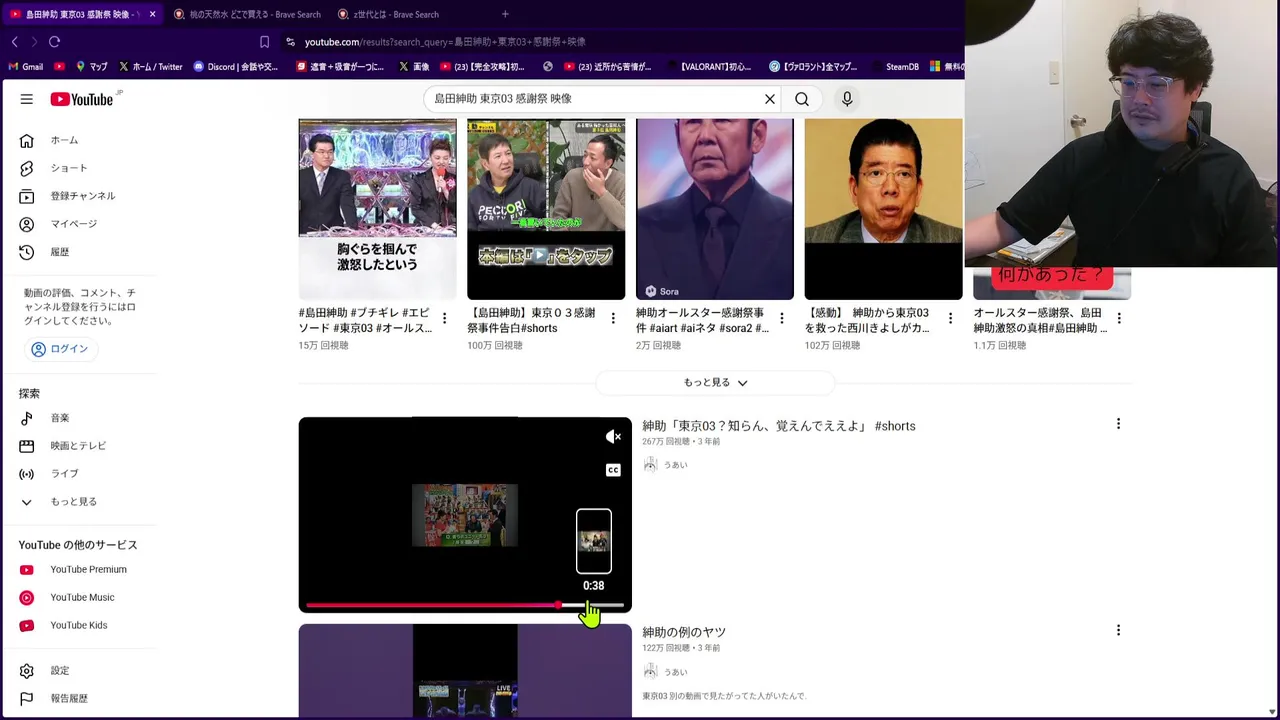
Task: Clear the search box with the X icon
Action: 770,99
